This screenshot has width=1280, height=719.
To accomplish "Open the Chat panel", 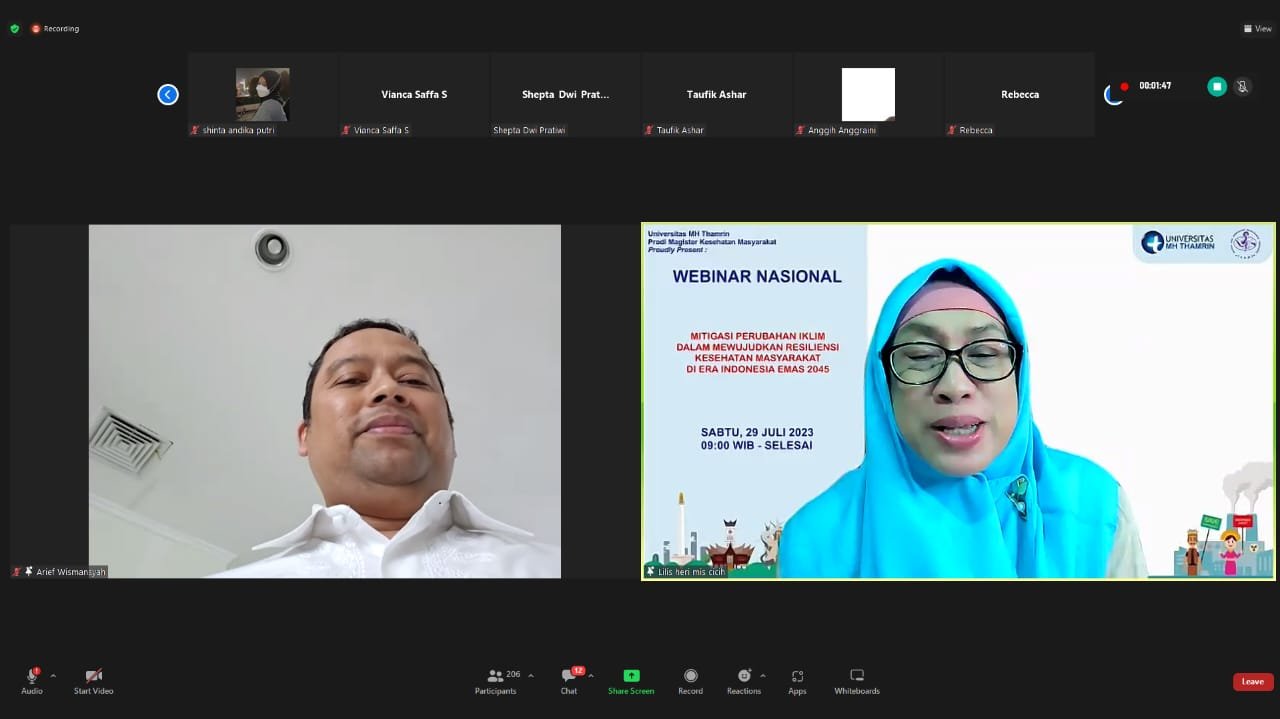I will [x=569, y=681].
